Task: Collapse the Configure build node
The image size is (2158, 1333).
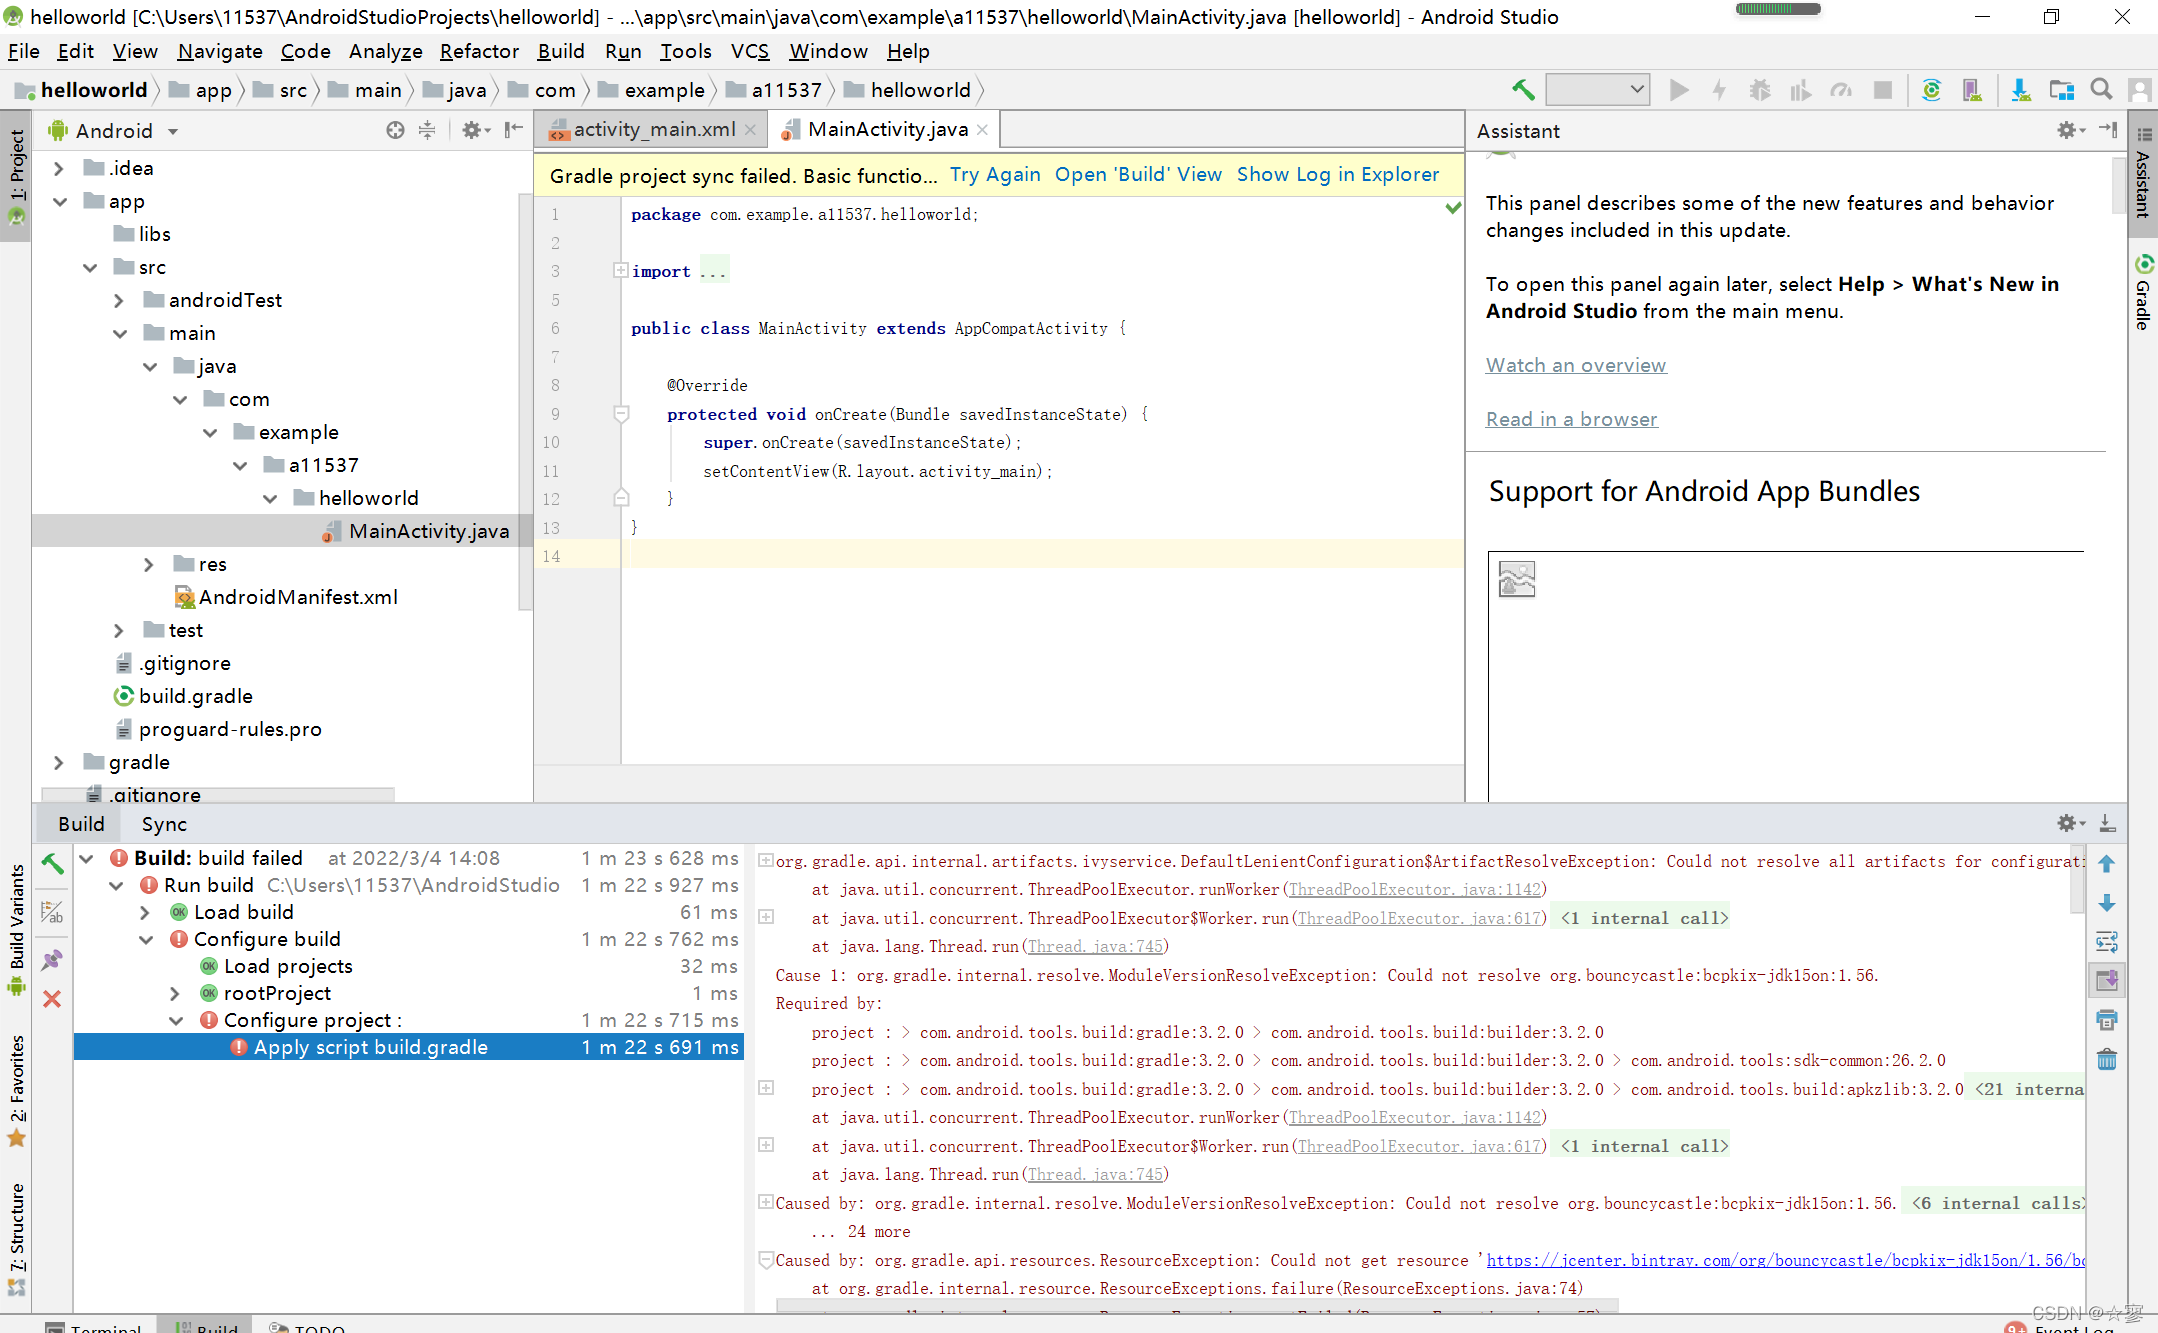Action: point(146,939)
